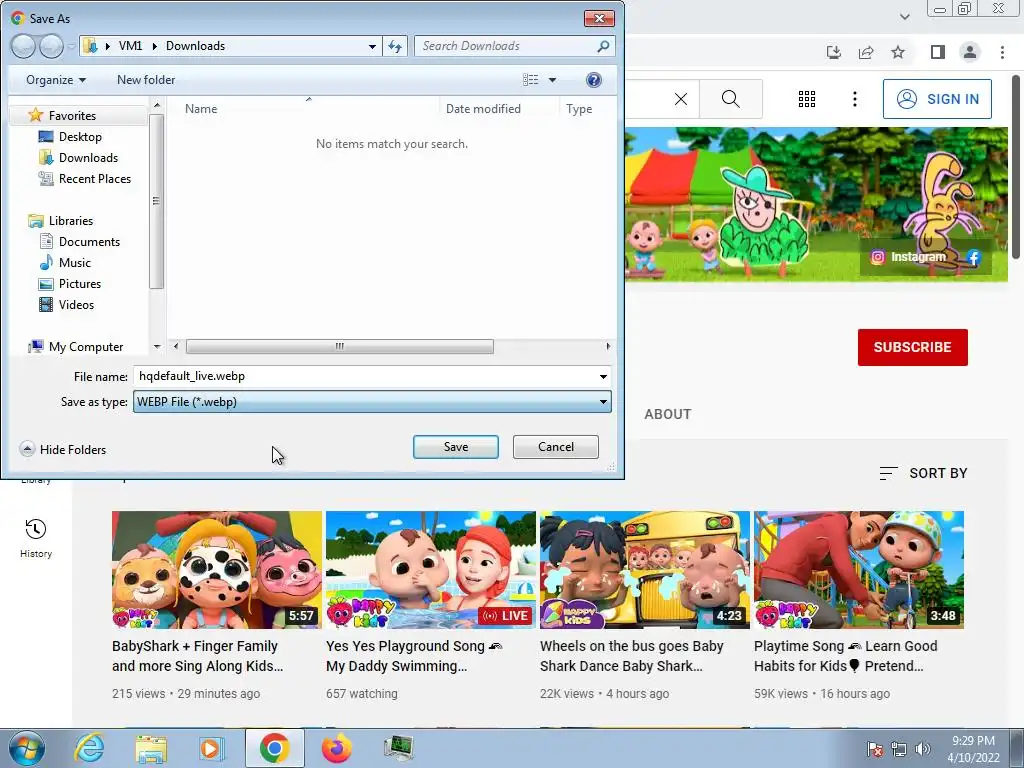Clear the YouTube search with X icon
This screenshot has height=768, width=1024.
(680, 99)
